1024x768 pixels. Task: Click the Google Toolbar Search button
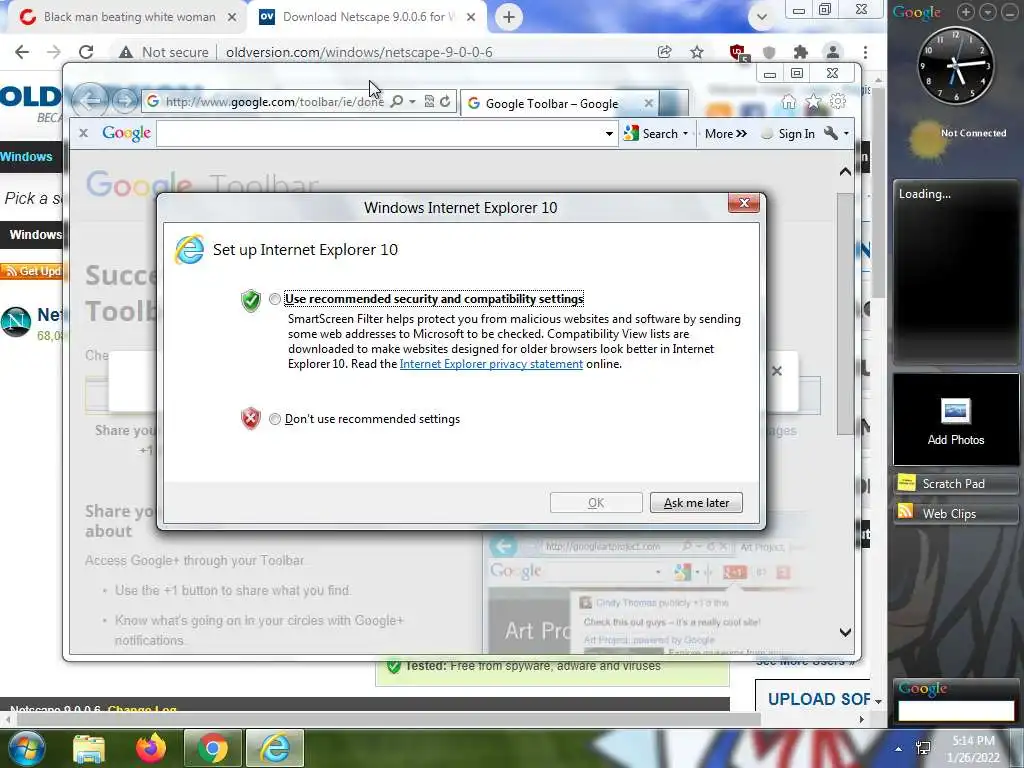(651, 134)
